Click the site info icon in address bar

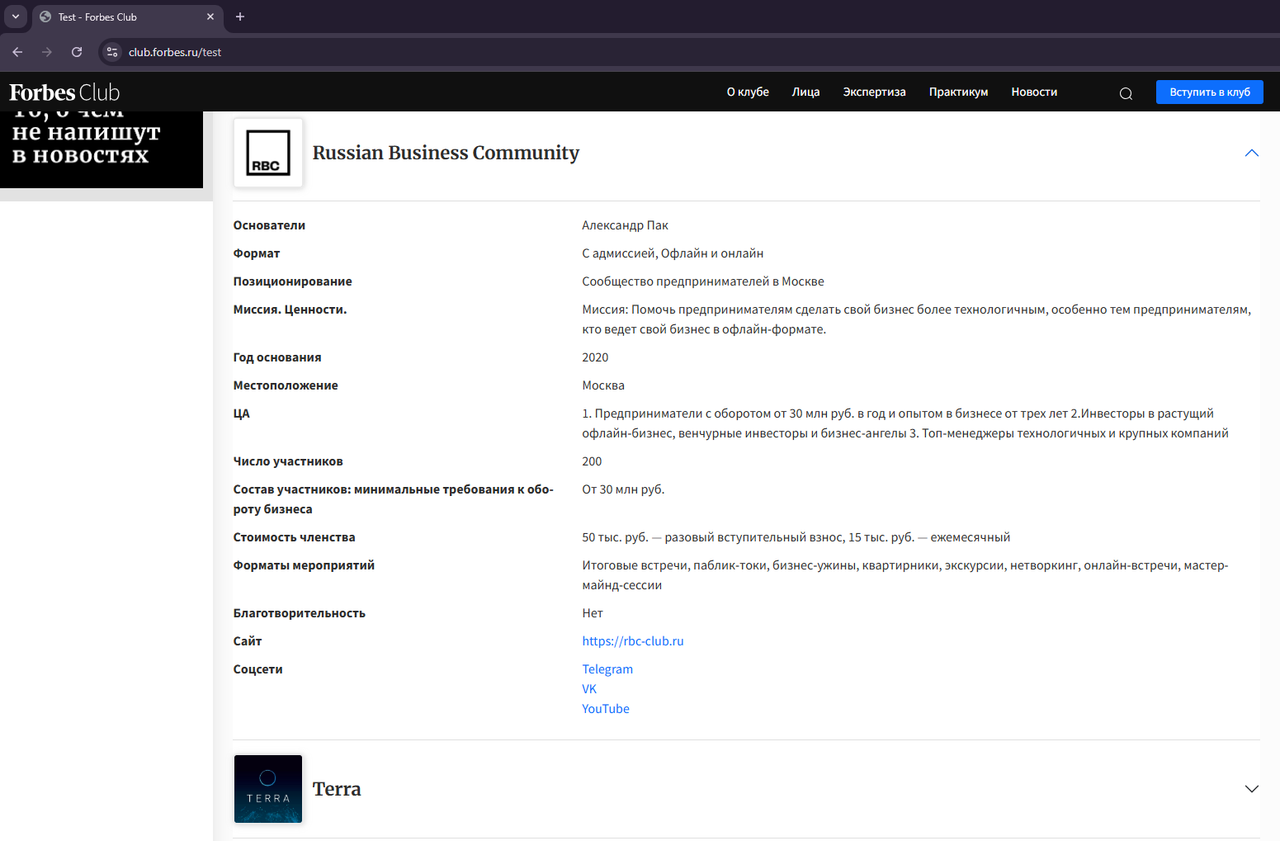112,52
